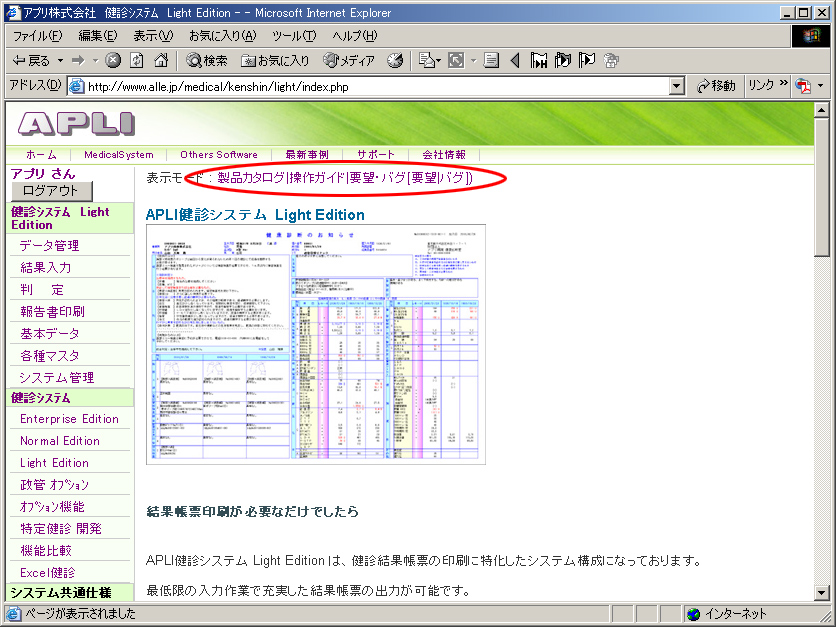
Task: Go to MedicalSystem navigation tab
Action: (x=119, y=155)
